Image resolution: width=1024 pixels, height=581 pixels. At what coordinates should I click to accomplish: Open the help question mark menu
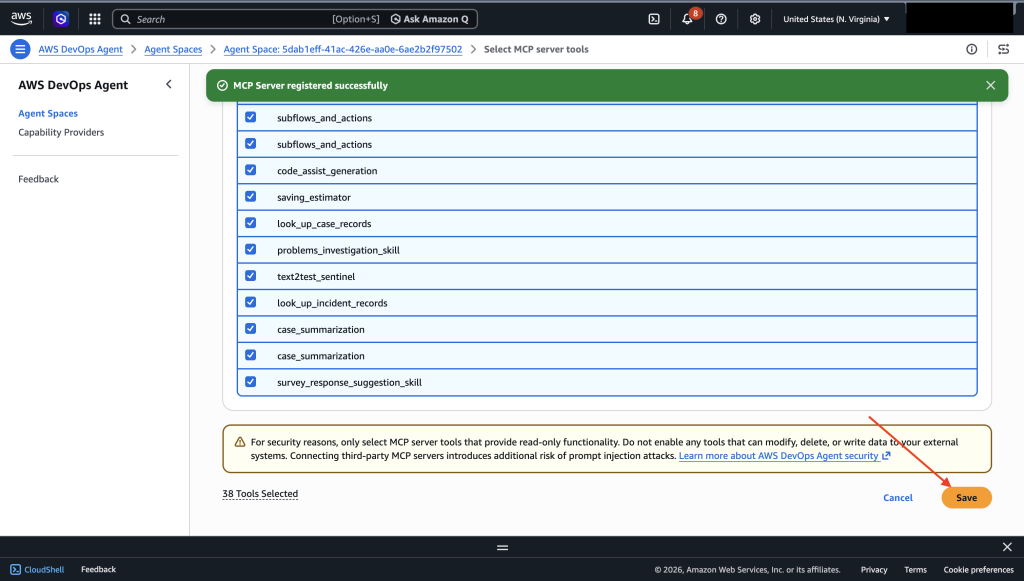pos(721,19)
